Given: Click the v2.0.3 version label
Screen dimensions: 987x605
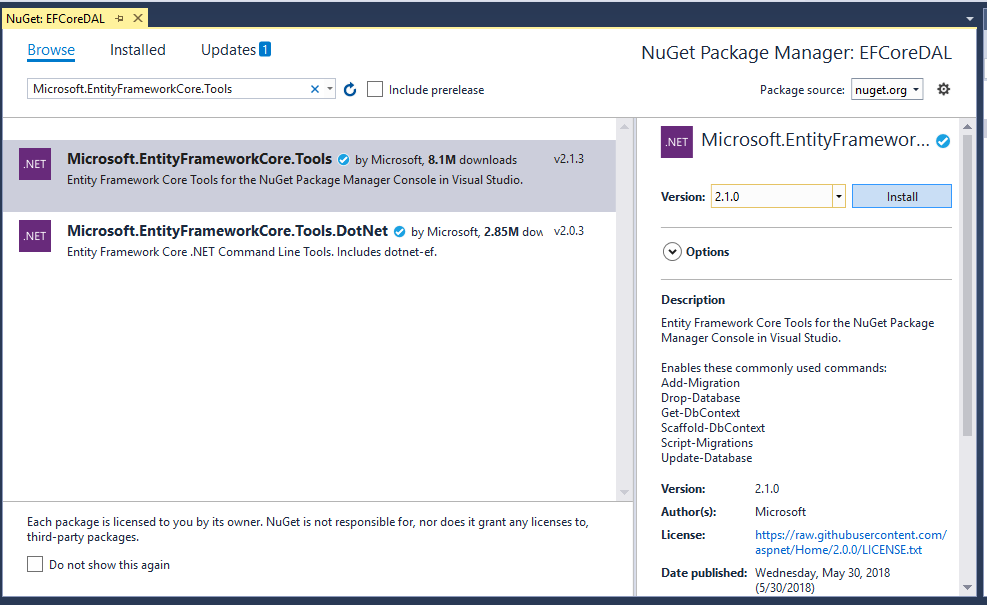Looking at the screenshot, I should click(568, 231).
